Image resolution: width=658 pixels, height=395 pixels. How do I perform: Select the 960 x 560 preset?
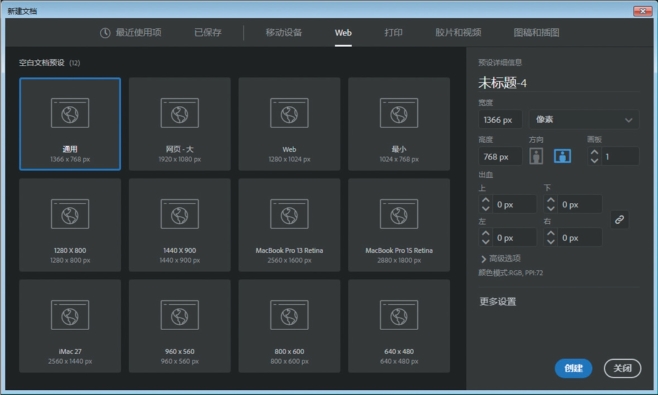pyautogui.click(x=180, y=326)
